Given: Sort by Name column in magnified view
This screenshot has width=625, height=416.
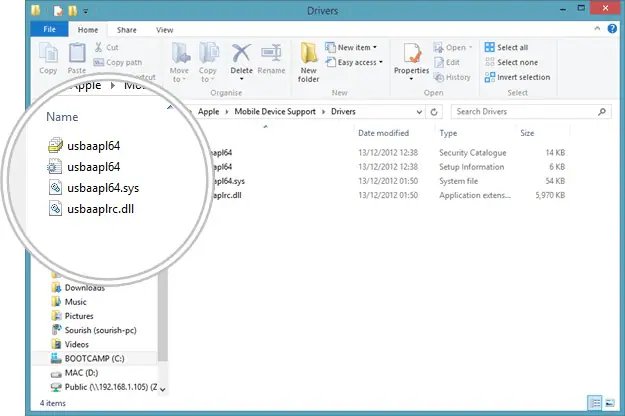Looking at the screenshot, I should tap(62, 117).
